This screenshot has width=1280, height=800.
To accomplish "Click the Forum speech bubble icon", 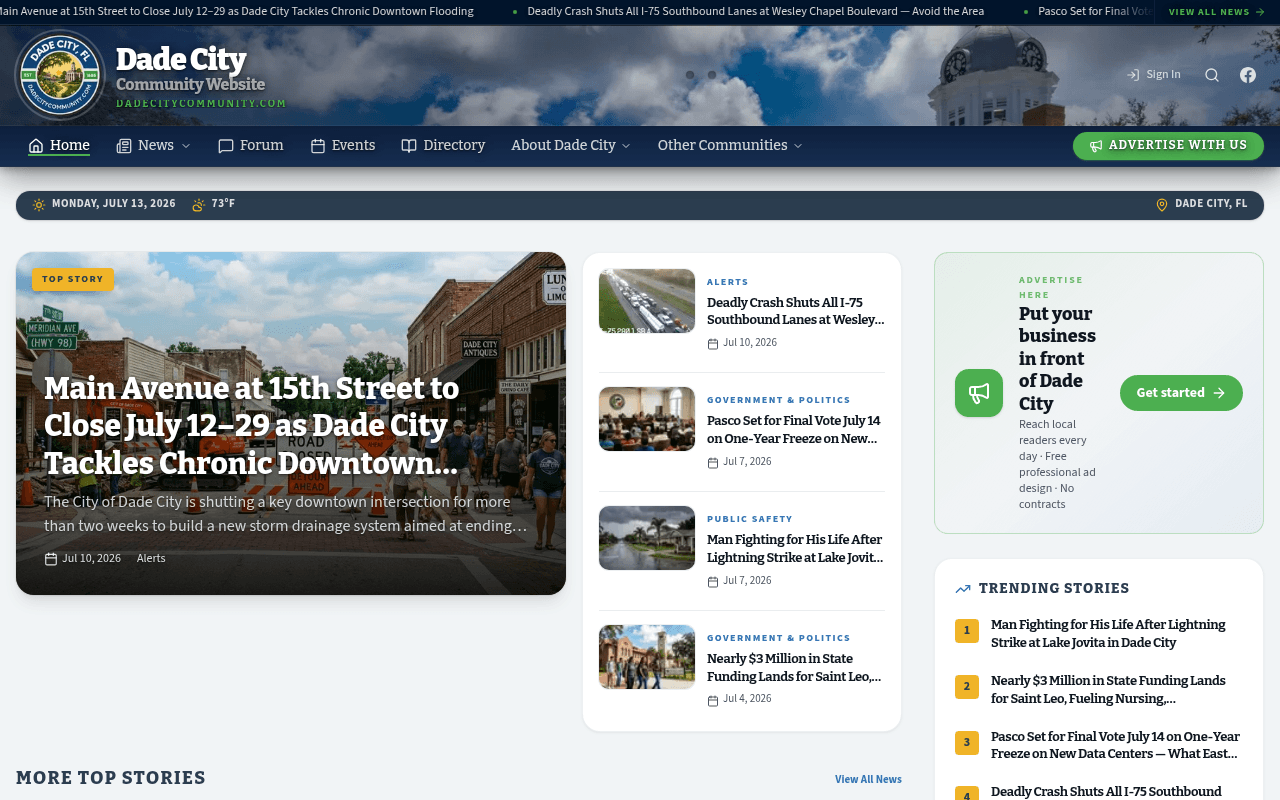I will coord(226,146).
